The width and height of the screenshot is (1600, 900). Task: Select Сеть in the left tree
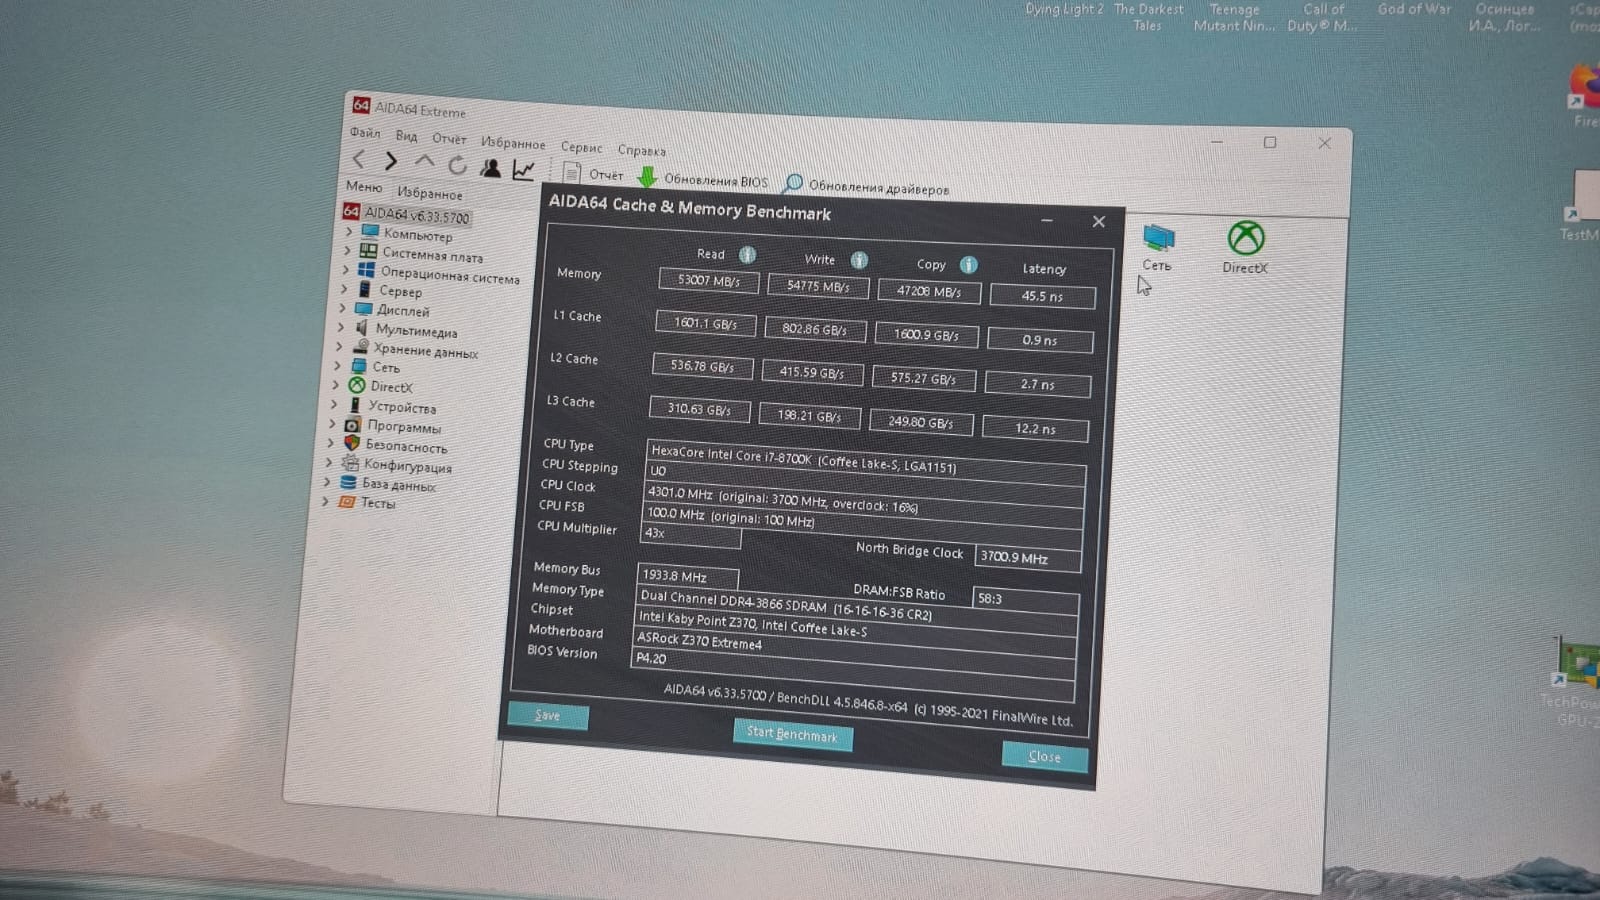385,367
